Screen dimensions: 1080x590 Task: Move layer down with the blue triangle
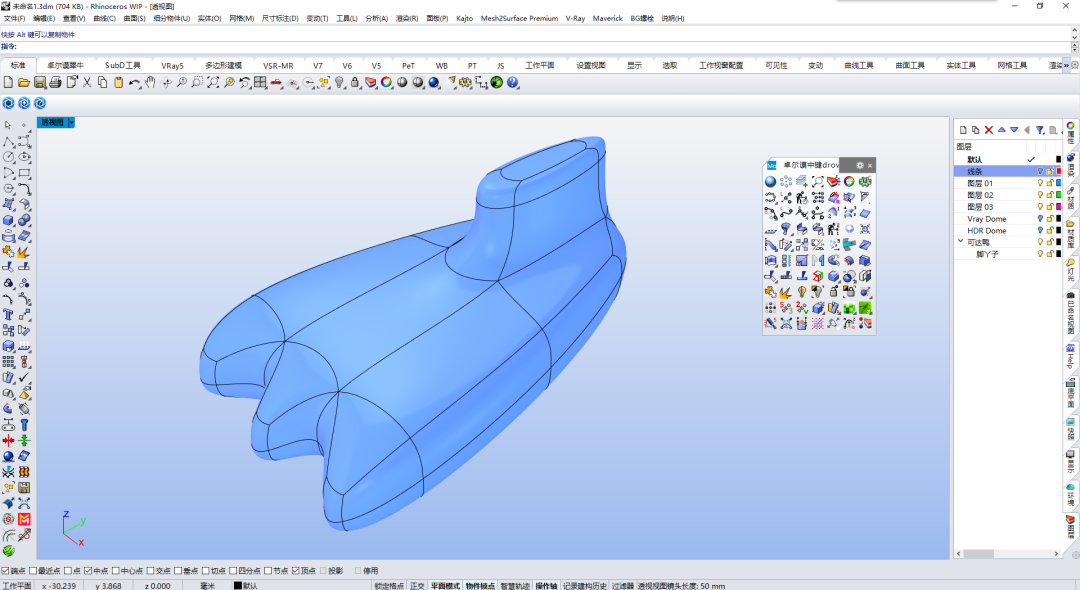[1014, 129]
